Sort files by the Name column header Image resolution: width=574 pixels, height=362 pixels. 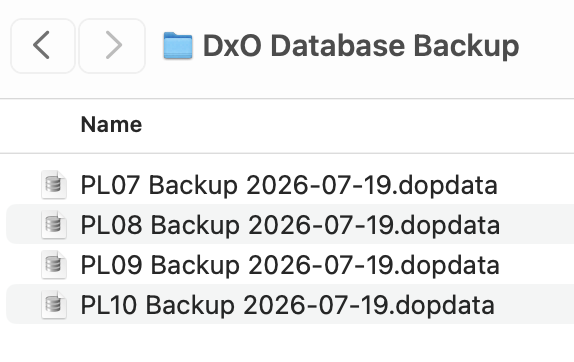111,125
